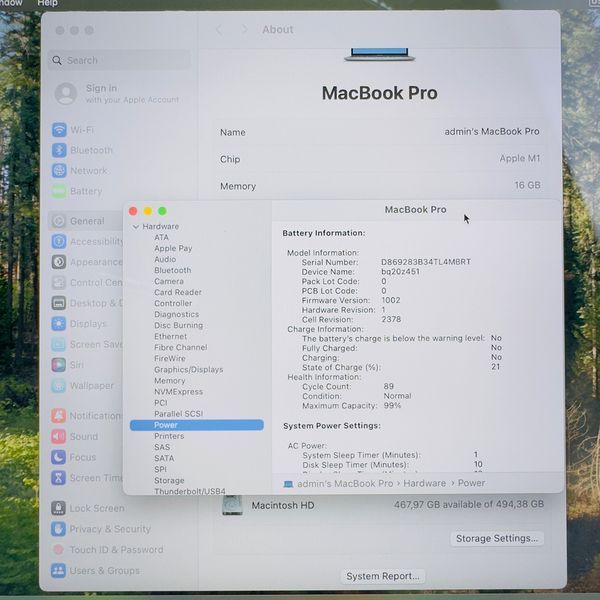Select Audio in the Hardware list
The width and height of the screenshot is (600, 600).
(165, 259)
